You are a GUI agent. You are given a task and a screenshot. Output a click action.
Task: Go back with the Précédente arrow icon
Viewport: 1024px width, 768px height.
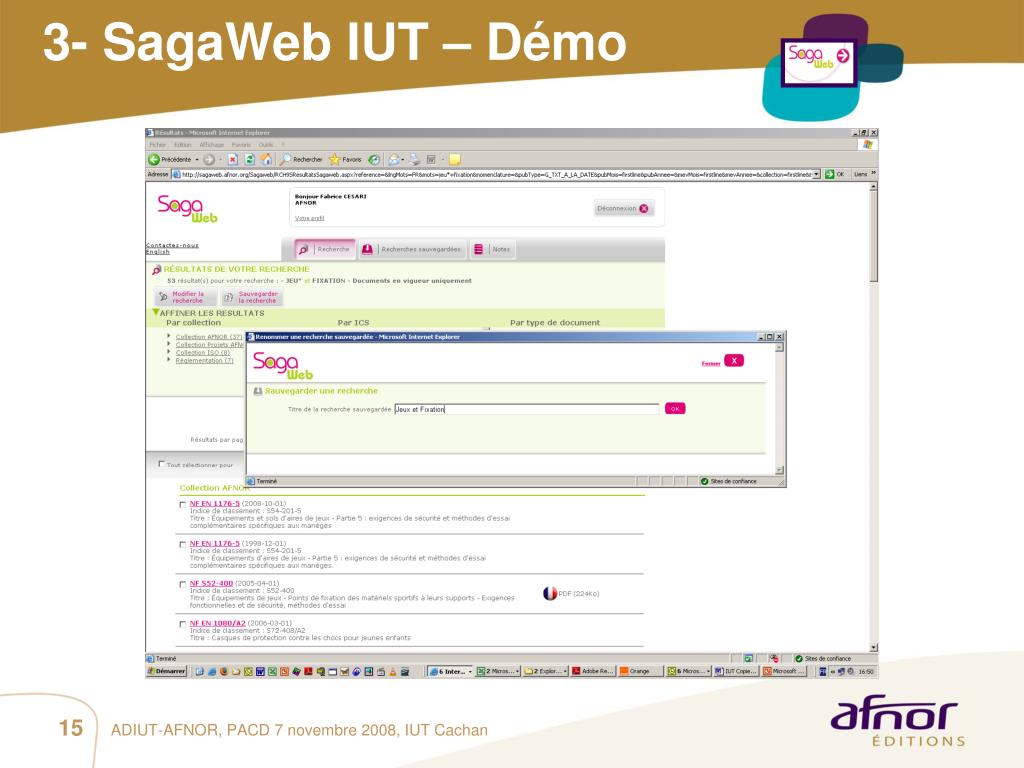point(154,159)
